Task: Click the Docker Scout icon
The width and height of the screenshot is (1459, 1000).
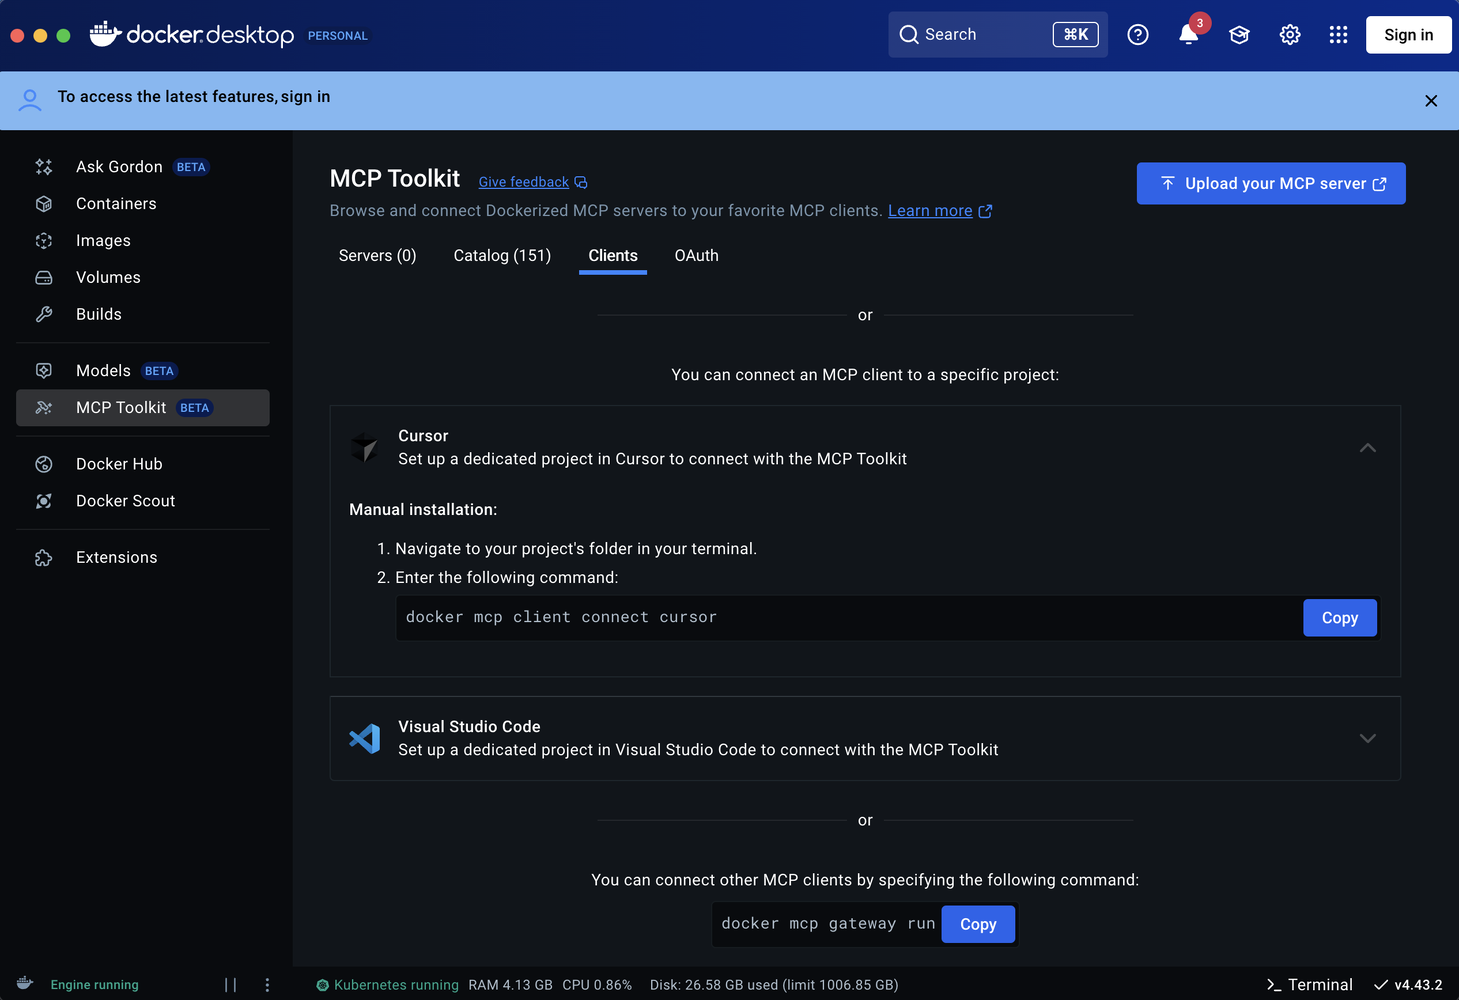Action: [x=44, y=501]
